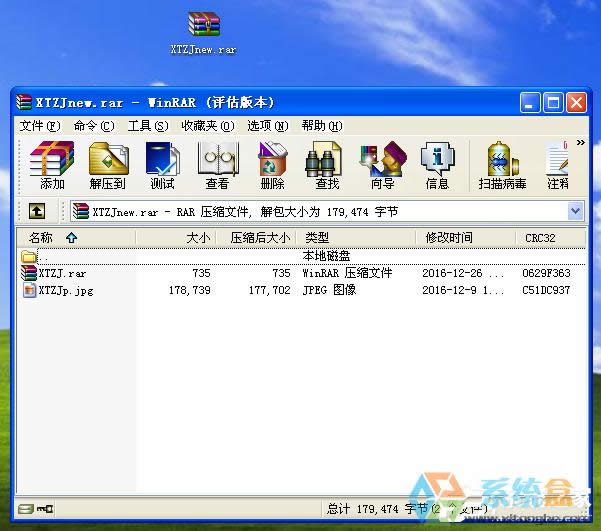The image size is (601, 531).
Task: Sort by 修改时间 column header
Action: (449, 238)
